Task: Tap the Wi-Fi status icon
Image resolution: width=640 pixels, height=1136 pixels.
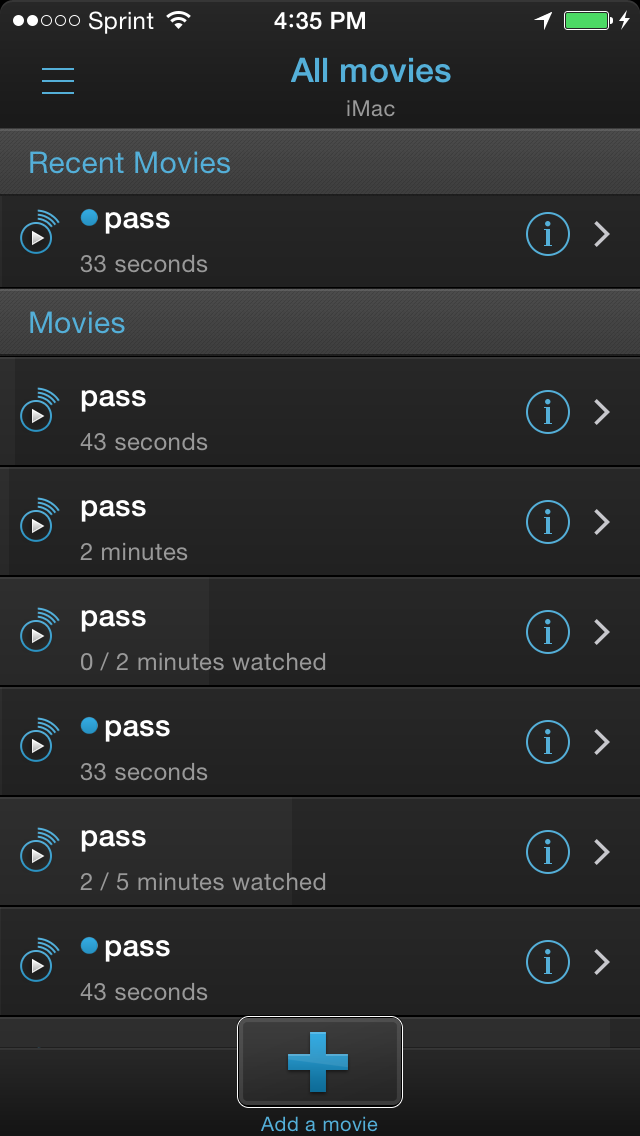Action: [x=179, y=20]
